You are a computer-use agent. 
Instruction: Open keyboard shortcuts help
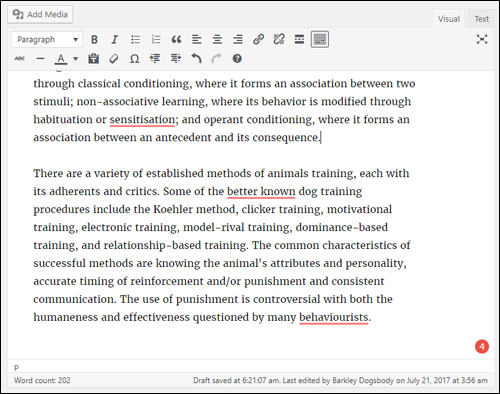[237, 59]
